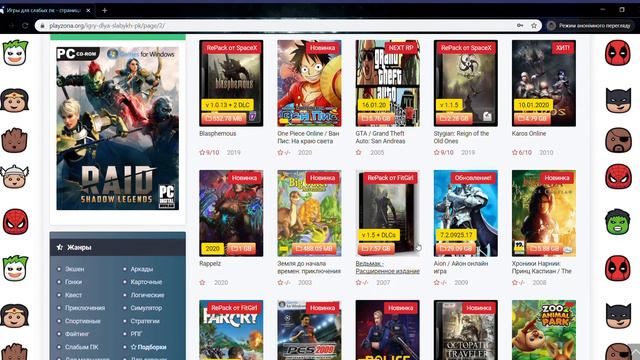The width and height of the screenshot is (640, 360).
Task: Select the 'Карточные' genre
Action: tap(146, 282)
